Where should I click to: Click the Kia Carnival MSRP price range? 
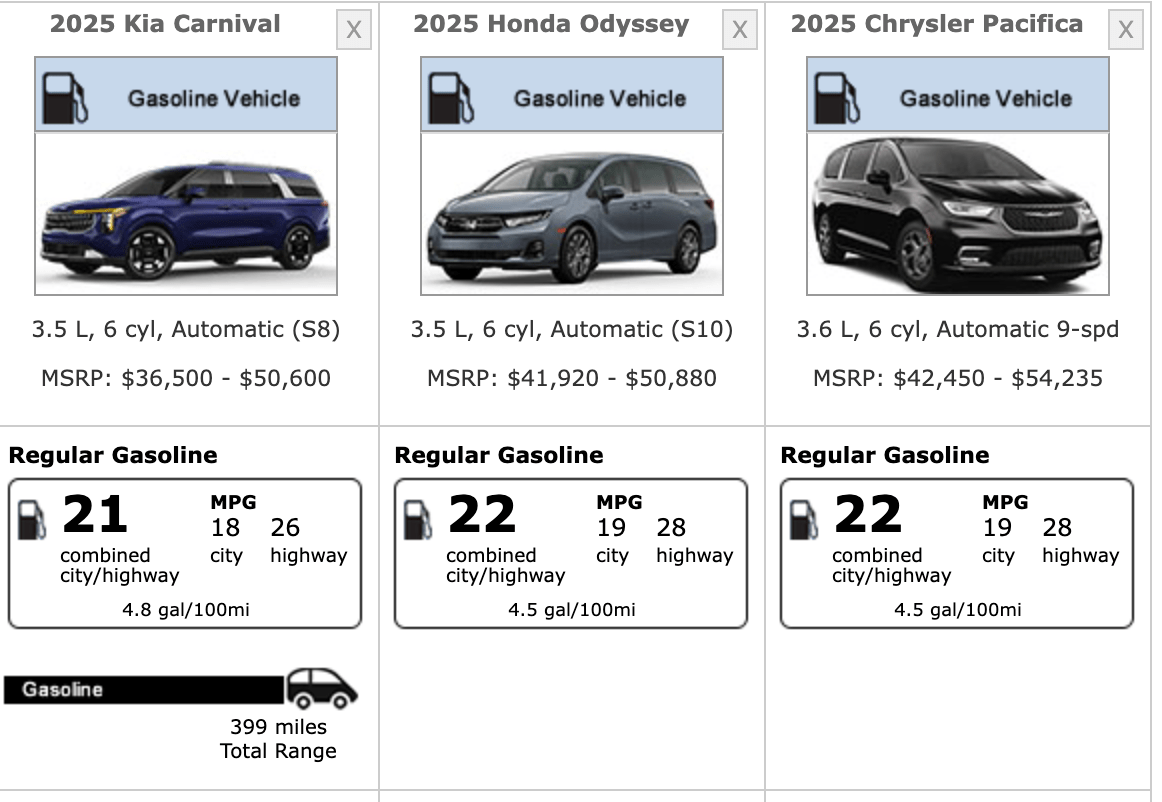click(x=186, y=378)
